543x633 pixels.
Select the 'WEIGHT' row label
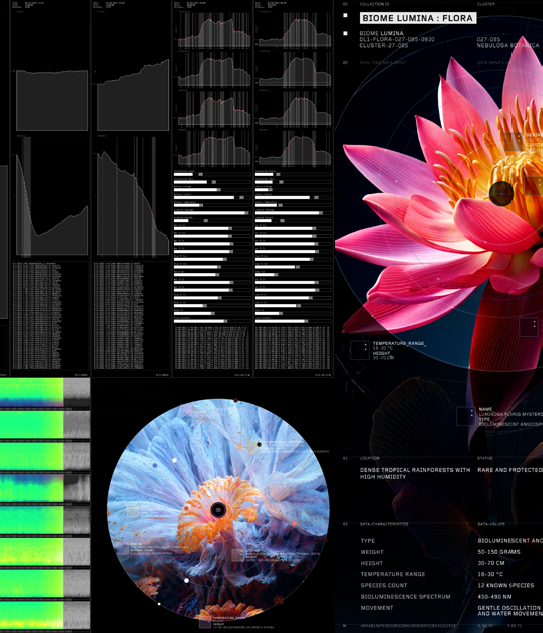tap(372, 552)
